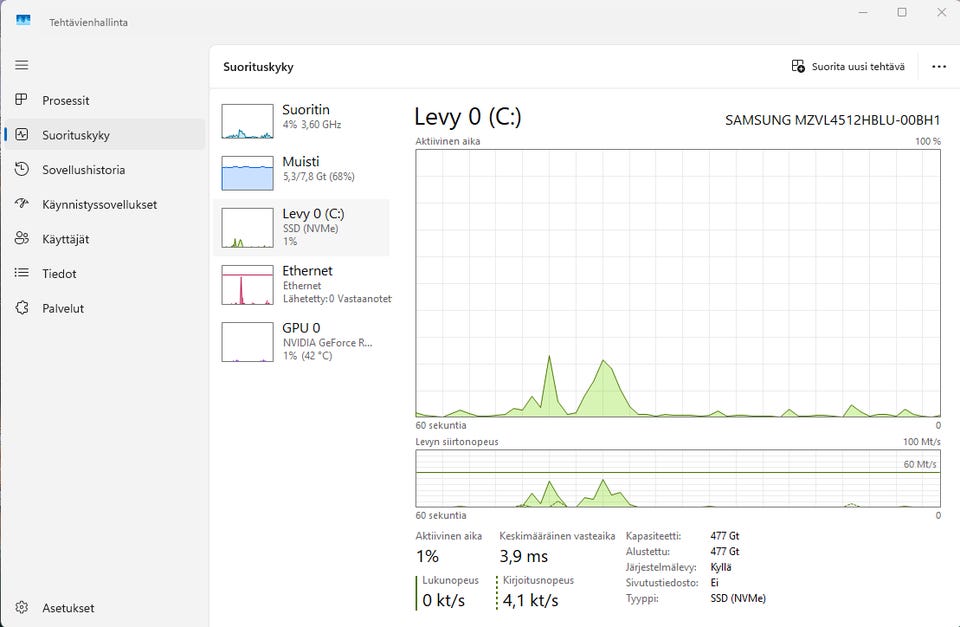Click the Alustettu 477 Gt value
This screenshot has width=960, height=627.
point(724,551)
